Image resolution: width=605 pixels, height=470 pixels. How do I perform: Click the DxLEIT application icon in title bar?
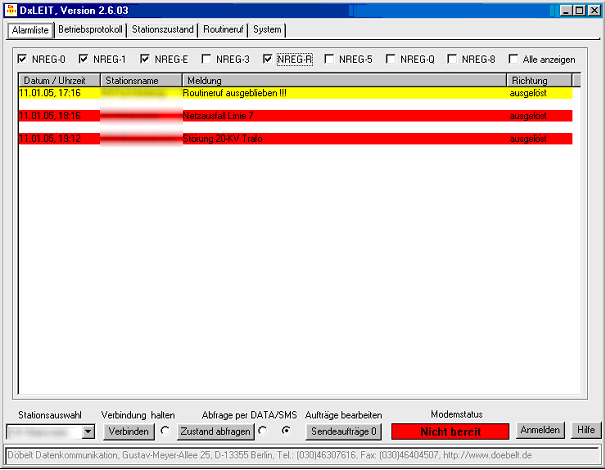point(11,10)
